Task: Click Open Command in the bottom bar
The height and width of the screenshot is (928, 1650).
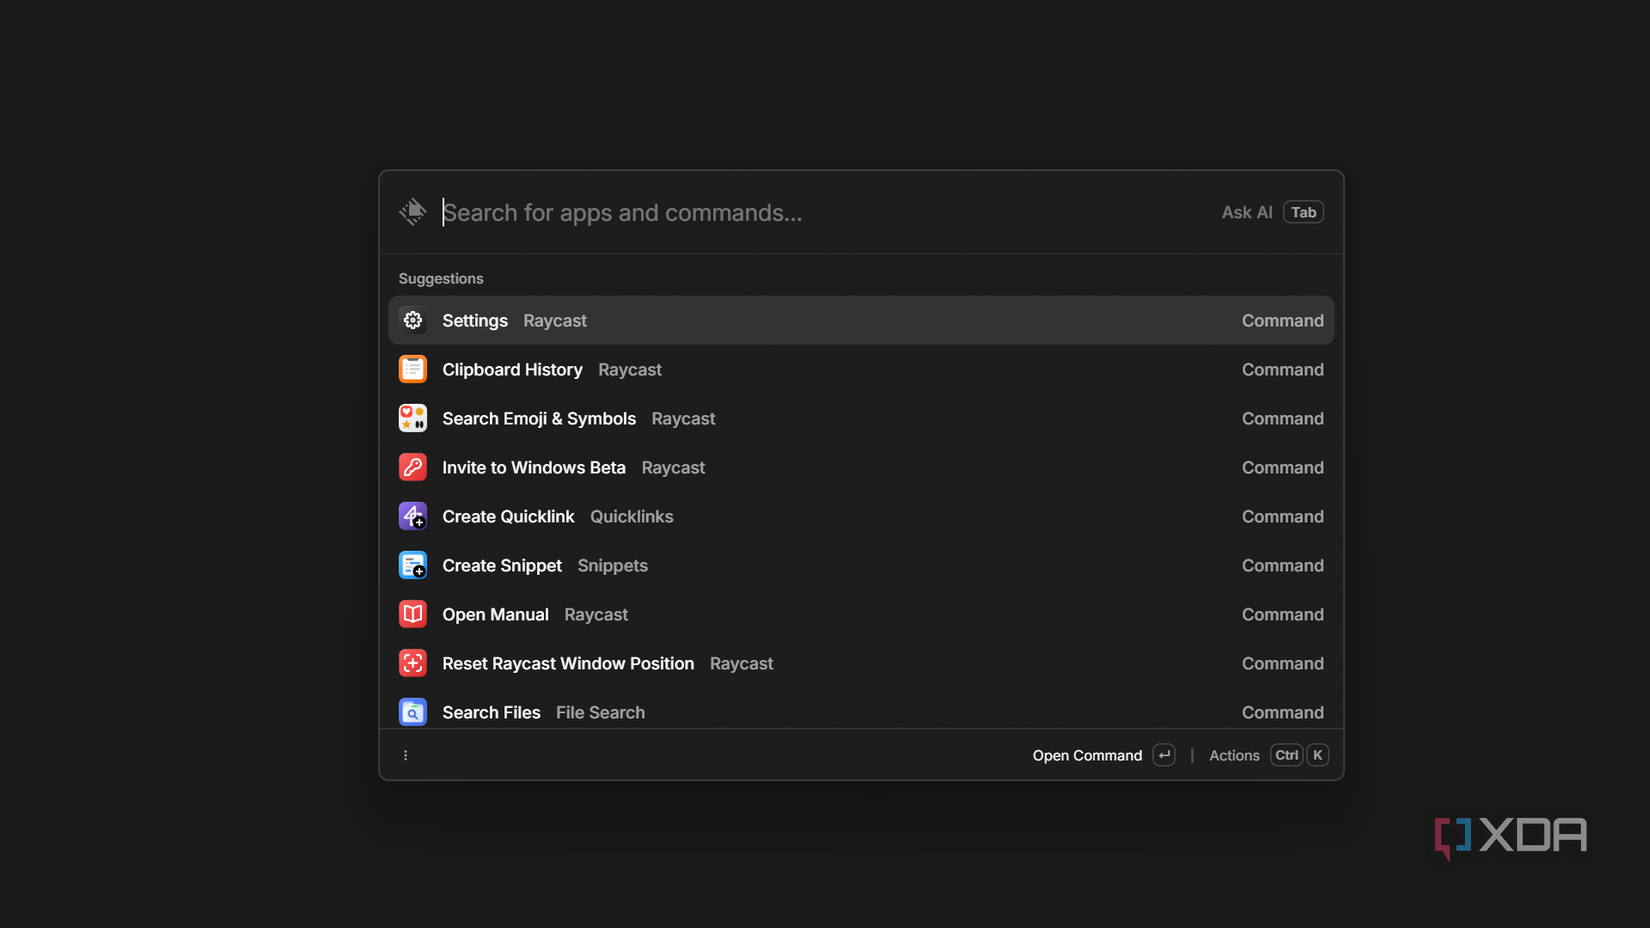Action: point(1087,755)
